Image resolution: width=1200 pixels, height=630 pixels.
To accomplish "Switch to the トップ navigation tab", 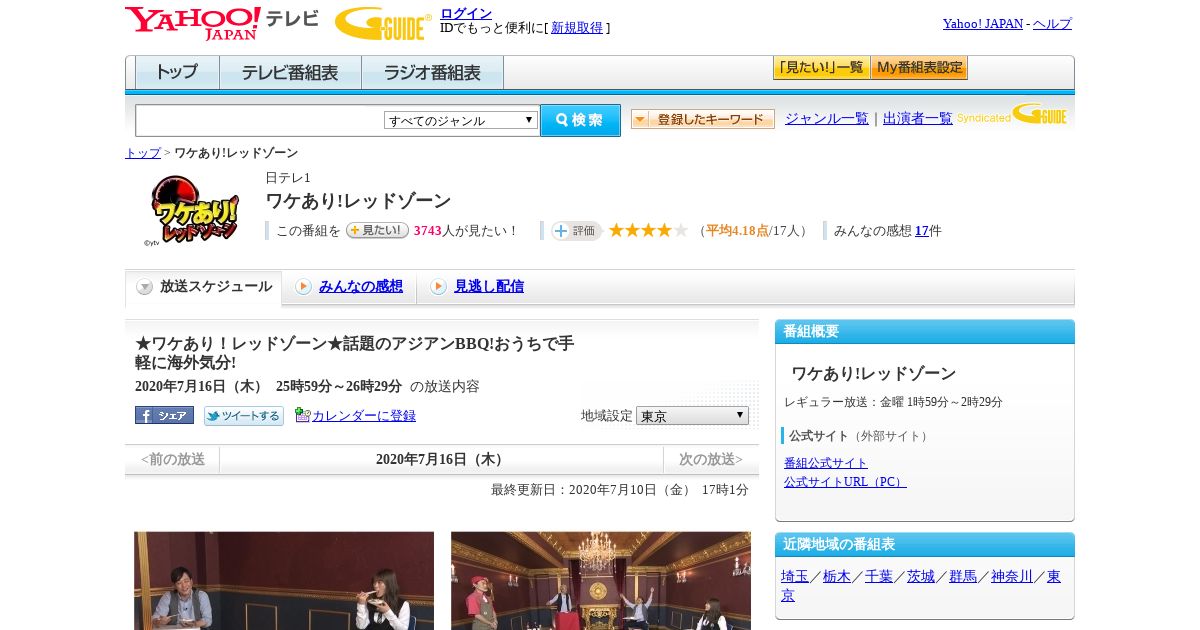I will (x=177, y=73).
